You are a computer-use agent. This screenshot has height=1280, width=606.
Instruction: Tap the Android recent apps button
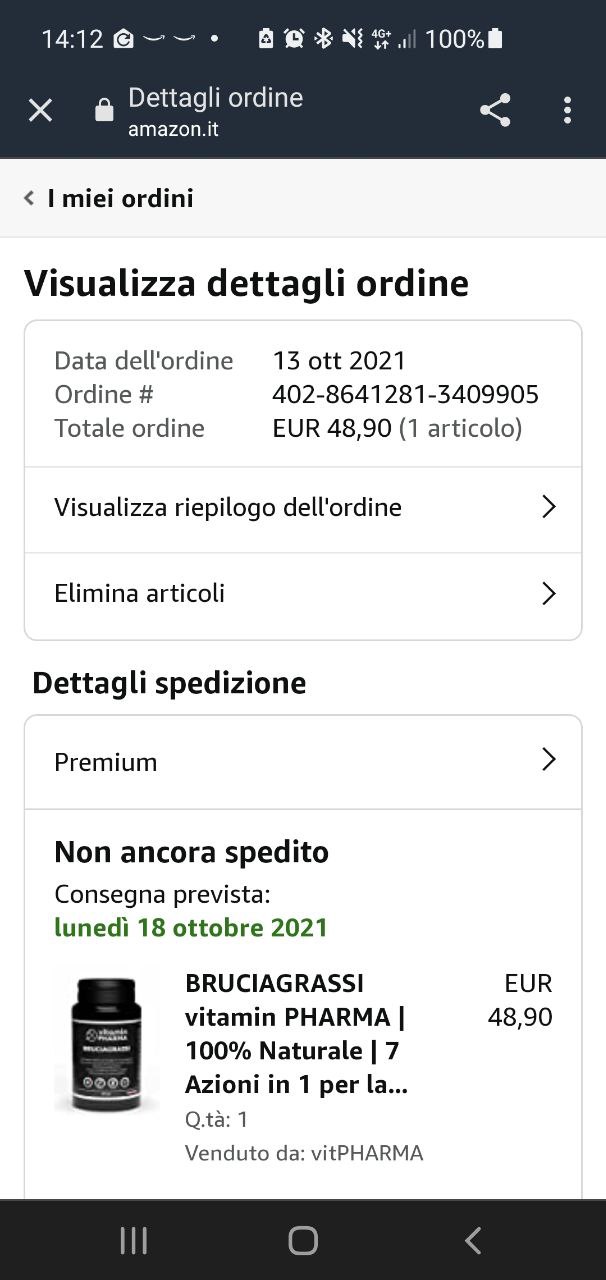coord(133,1241)
